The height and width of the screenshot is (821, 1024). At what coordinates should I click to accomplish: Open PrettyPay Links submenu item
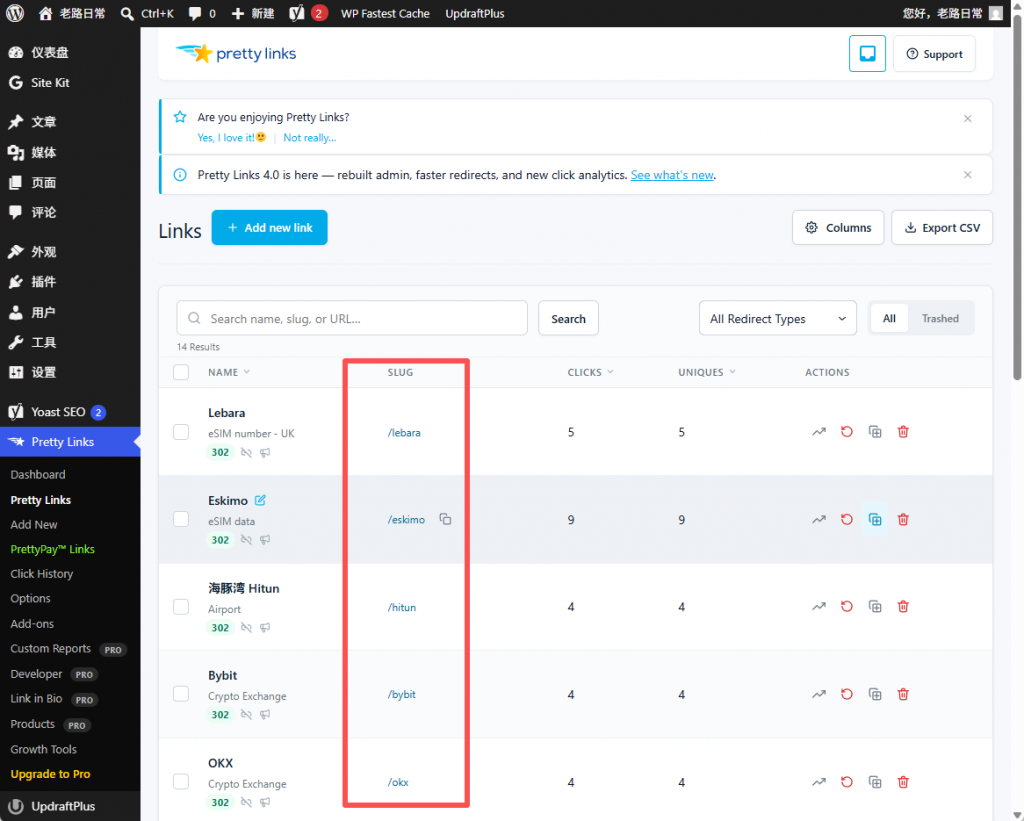coord(52,549)
